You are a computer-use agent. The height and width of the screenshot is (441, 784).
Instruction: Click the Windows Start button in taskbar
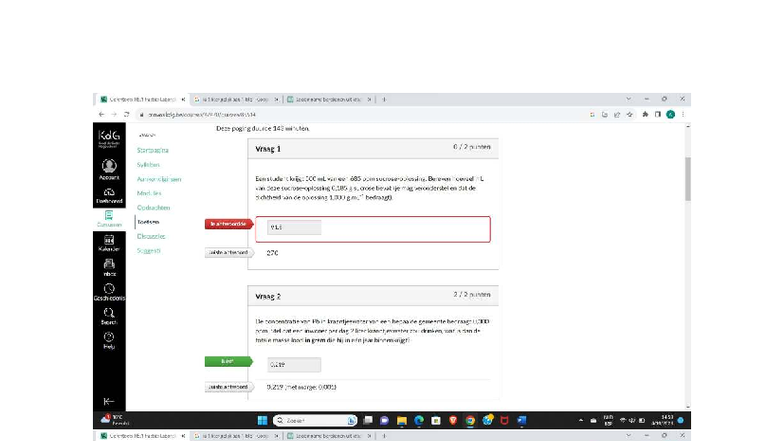pos(260,420)
